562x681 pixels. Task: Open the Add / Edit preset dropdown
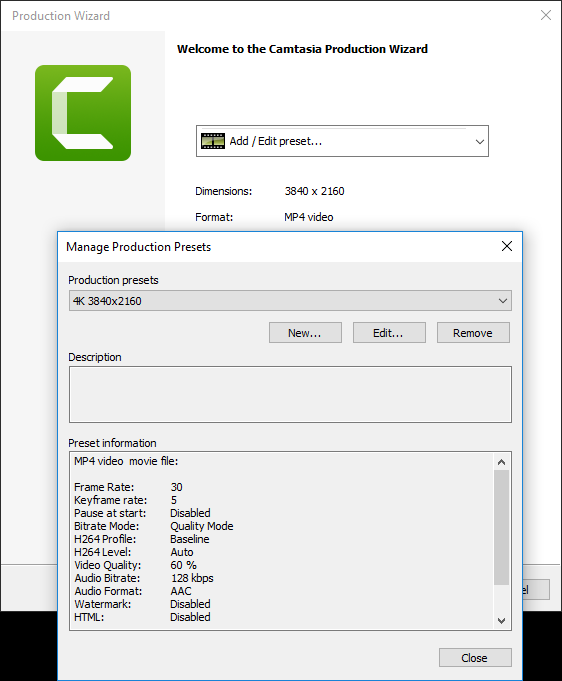coord(342,141)
